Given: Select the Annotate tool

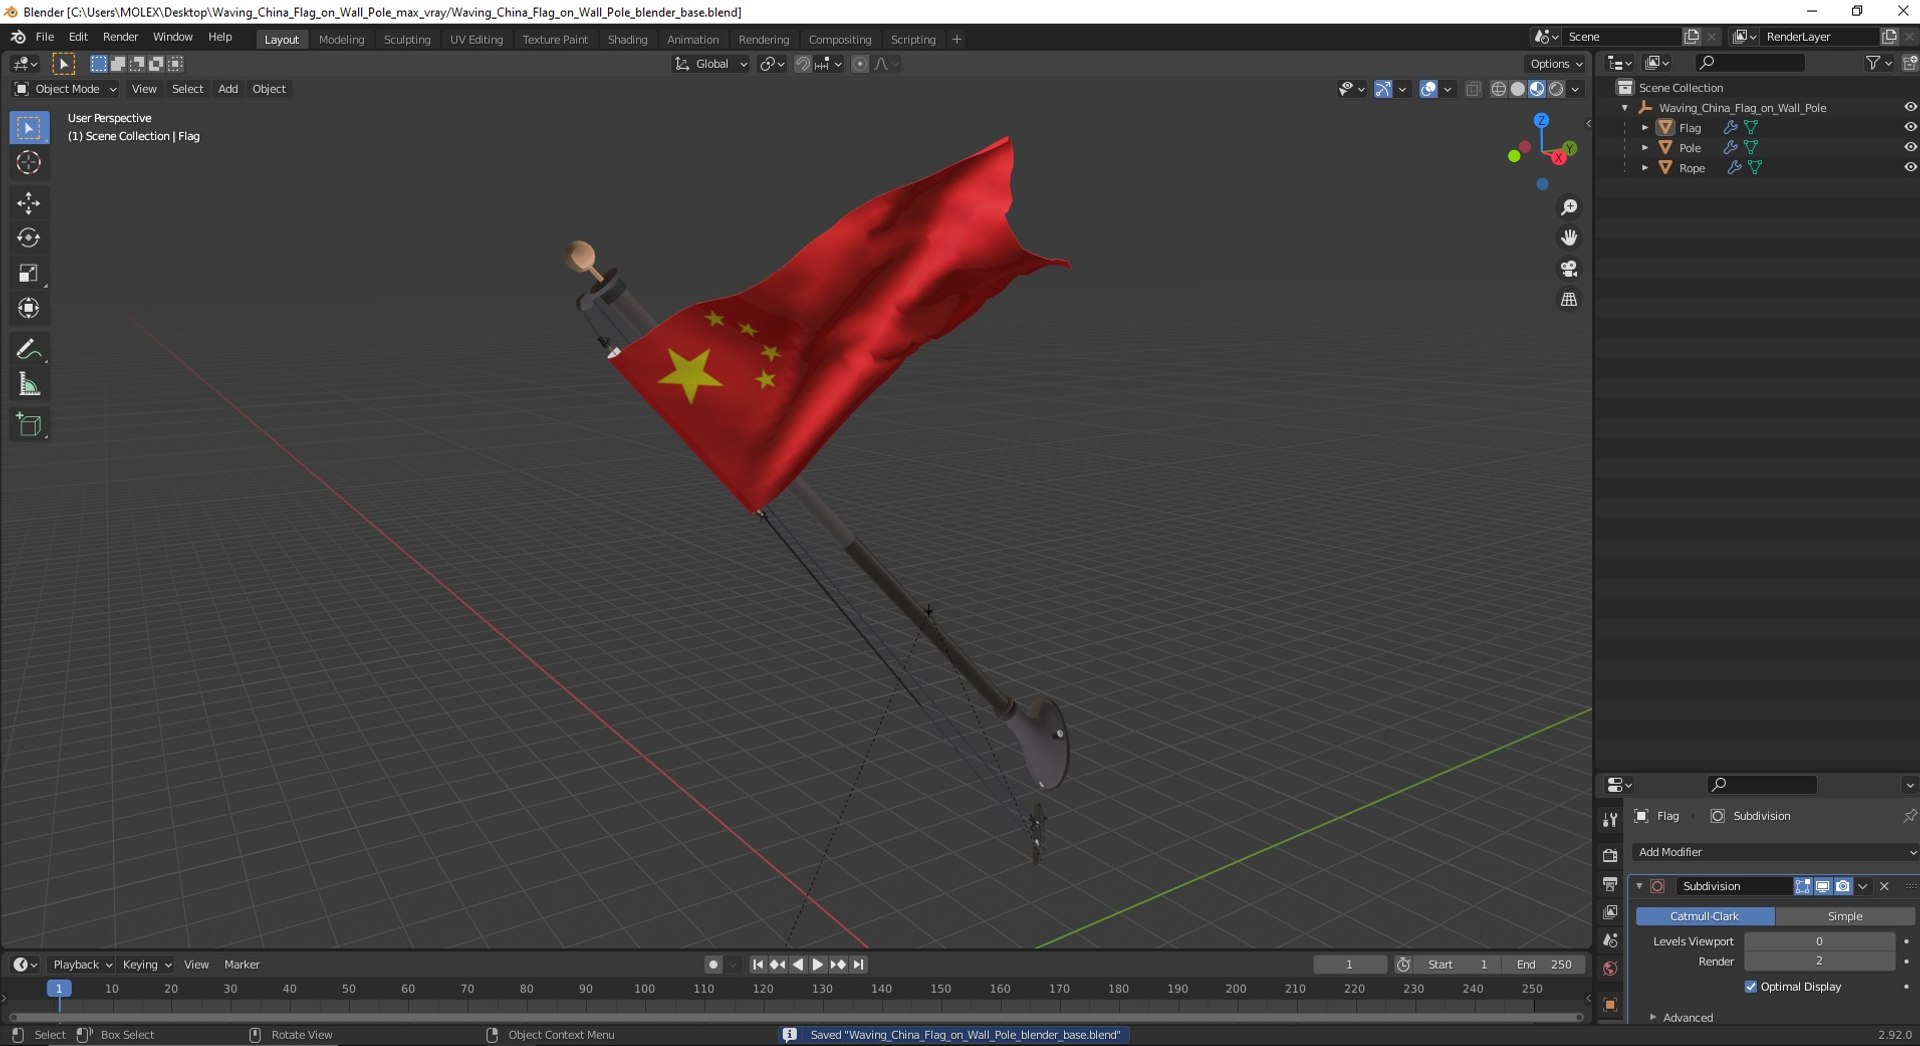Looking at the screenshot, I should coord(28,349).
